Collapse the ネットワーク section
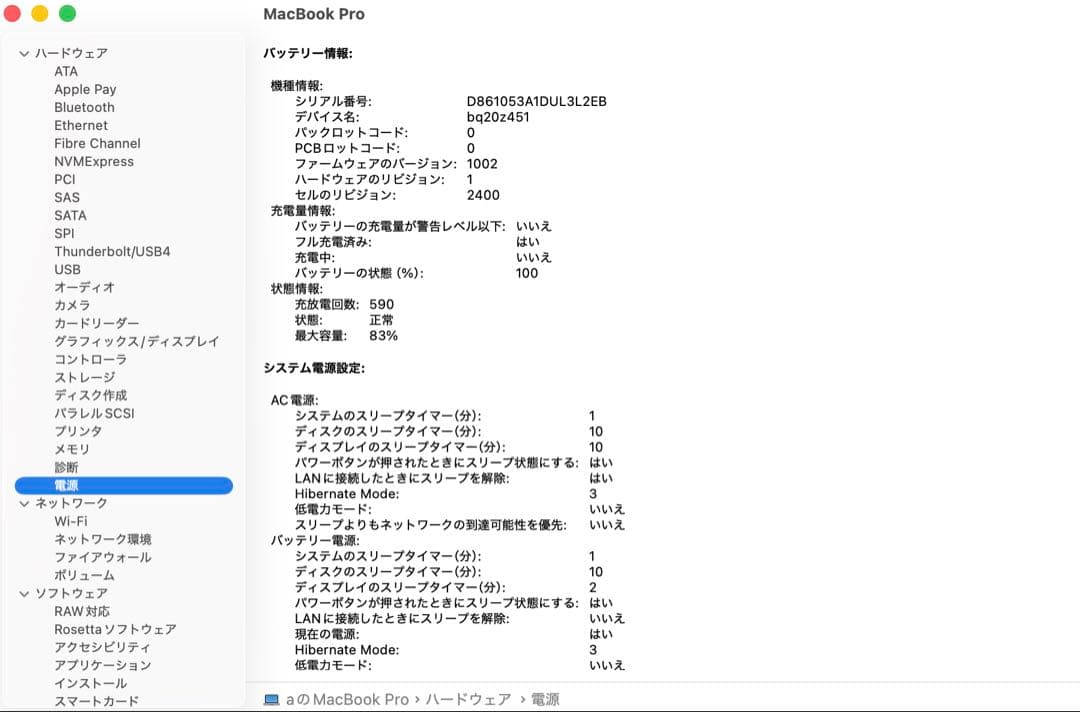The height and width of the screenshot is (712, 1080). pos(22,503)
